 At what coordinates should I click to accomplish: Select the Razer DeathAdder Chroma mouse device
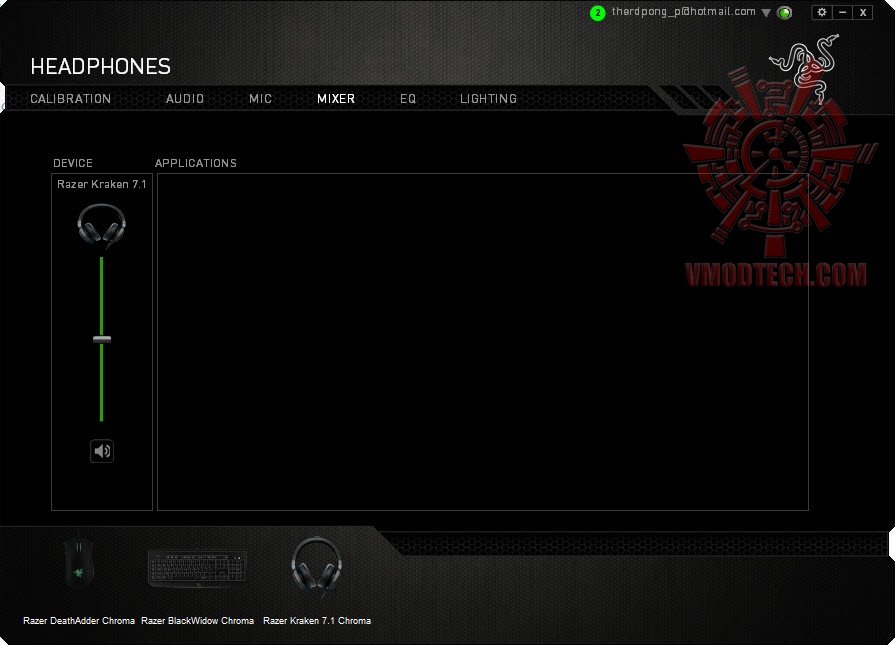[79, 562]
